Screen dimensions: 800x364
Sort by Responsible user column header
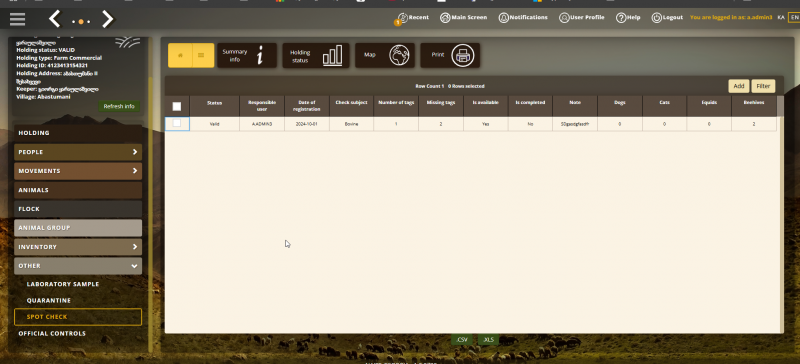262,106
